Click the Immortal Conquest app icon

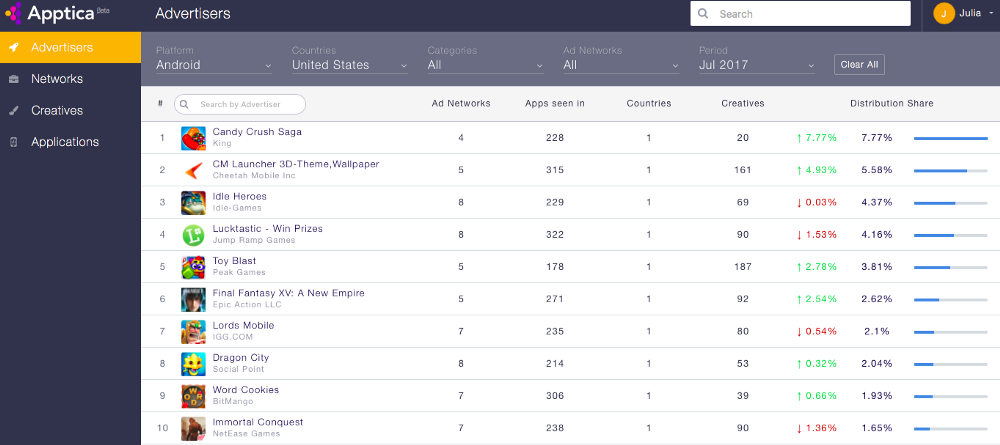pyautogui.click(x=193, y=428)
